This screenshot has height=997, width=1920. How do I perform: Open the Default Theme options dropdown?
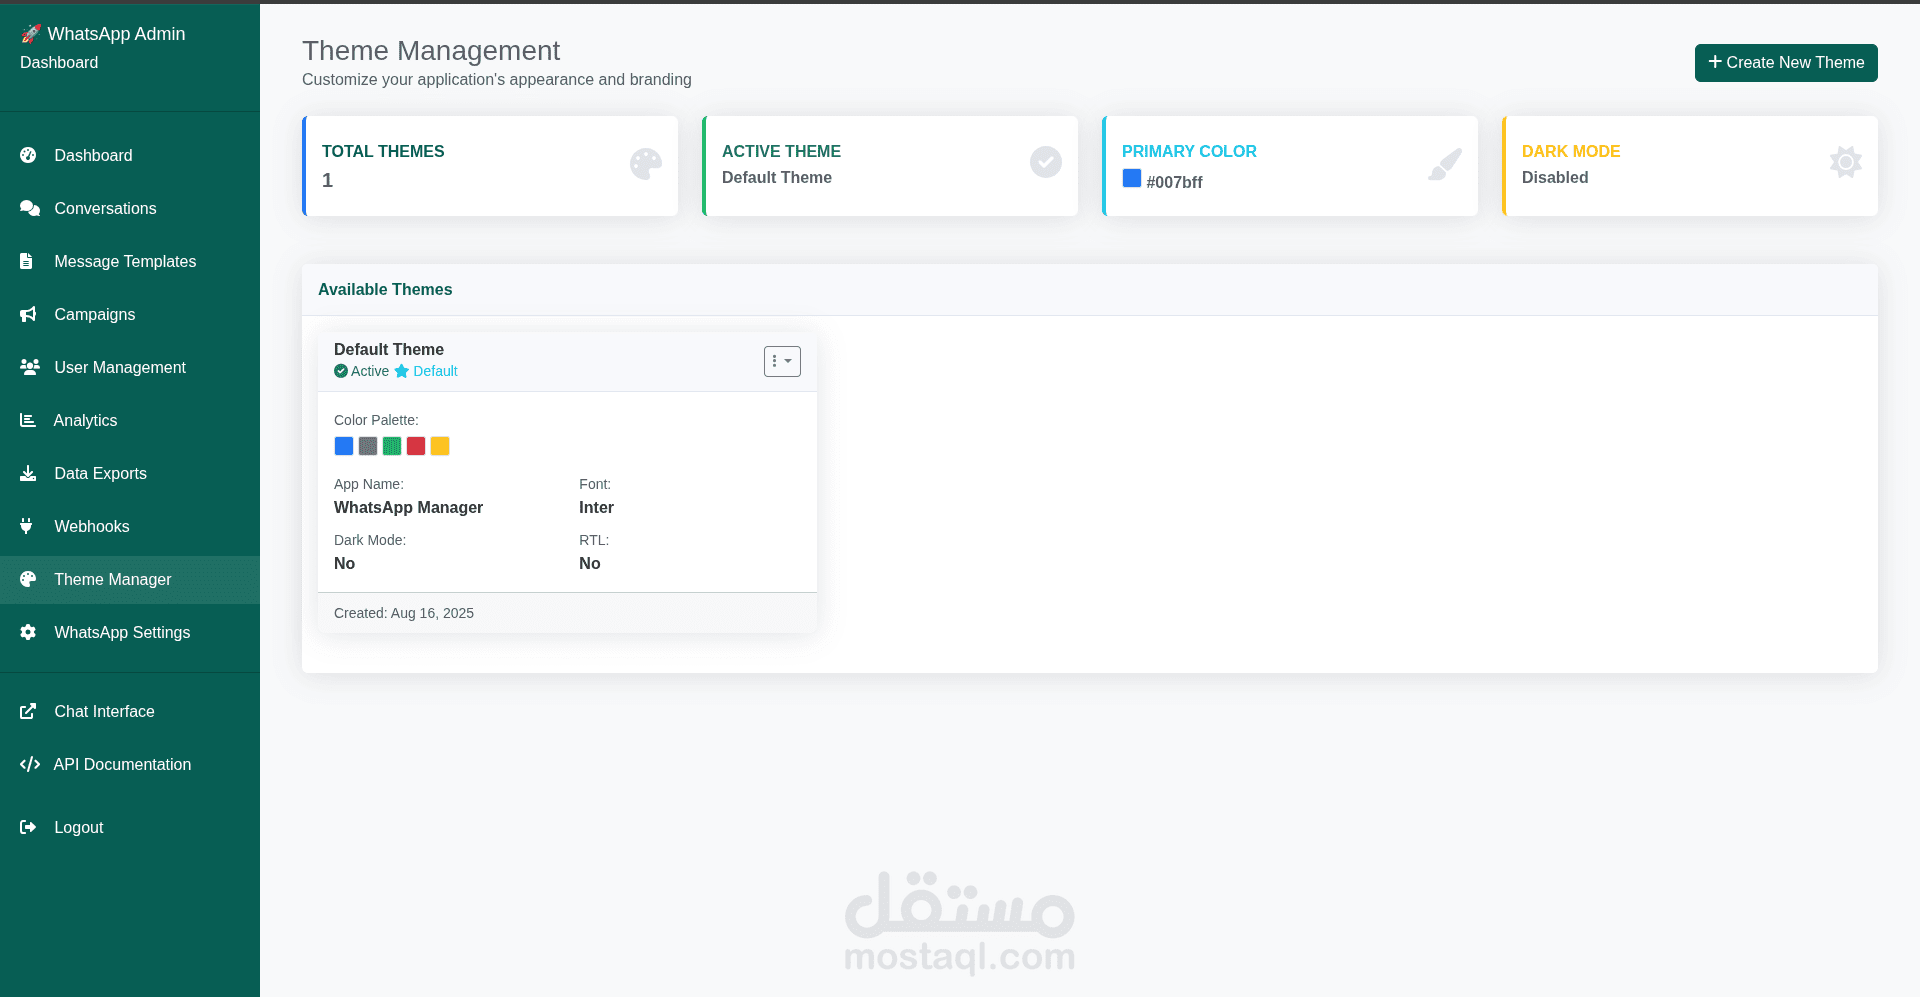pos(782,361)
